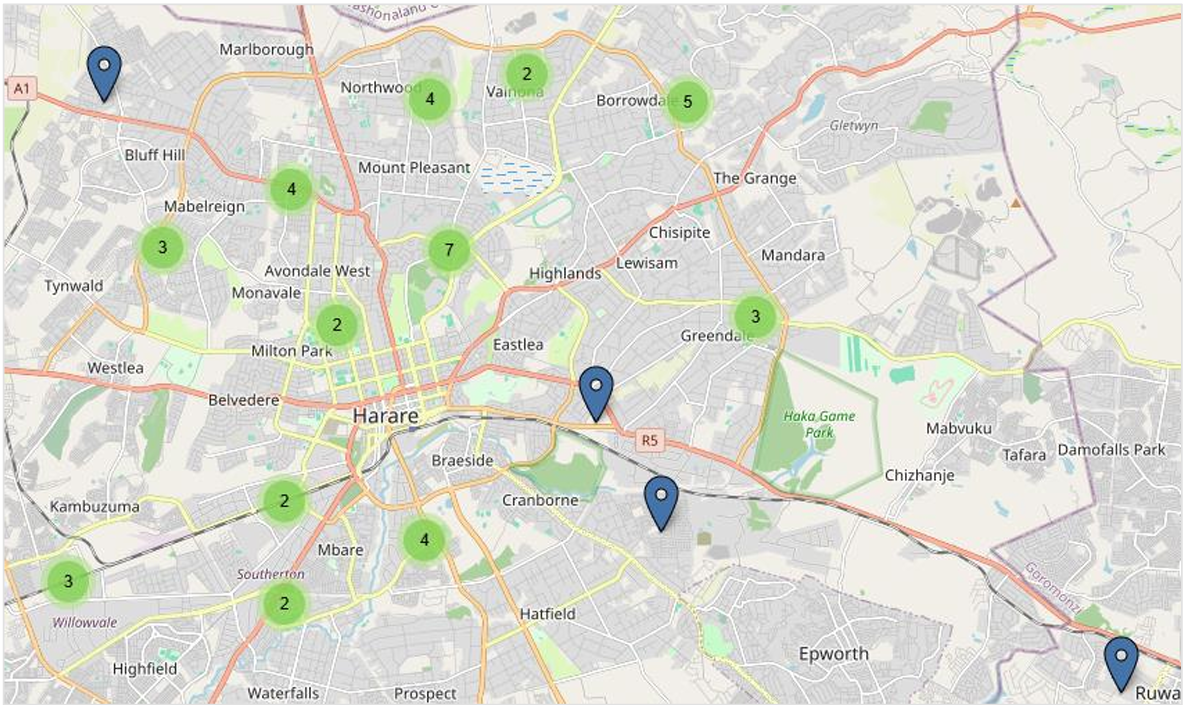Open the cluster of 2 below Southerton
The width and height of the screenshot is (1183, 705).
point(284,603)
